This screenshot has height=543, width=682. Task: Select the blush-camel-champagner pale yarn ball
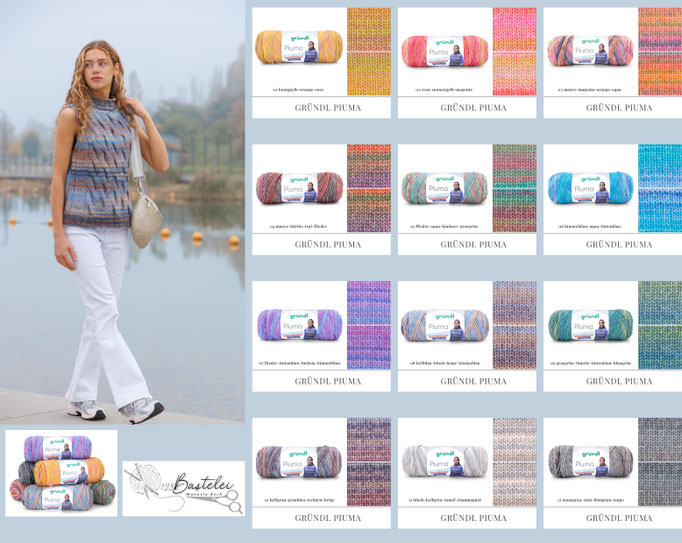click(x=445, y=462)
